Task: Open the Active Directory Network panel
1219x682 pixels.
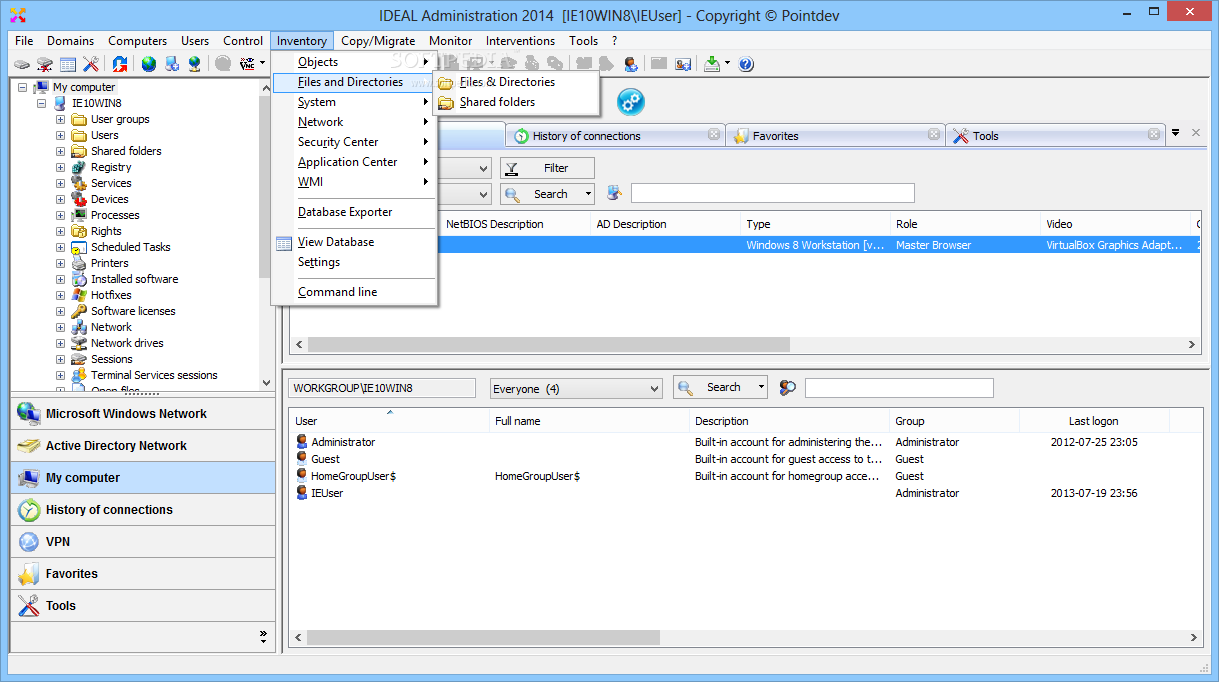Action: pos(143,446)
